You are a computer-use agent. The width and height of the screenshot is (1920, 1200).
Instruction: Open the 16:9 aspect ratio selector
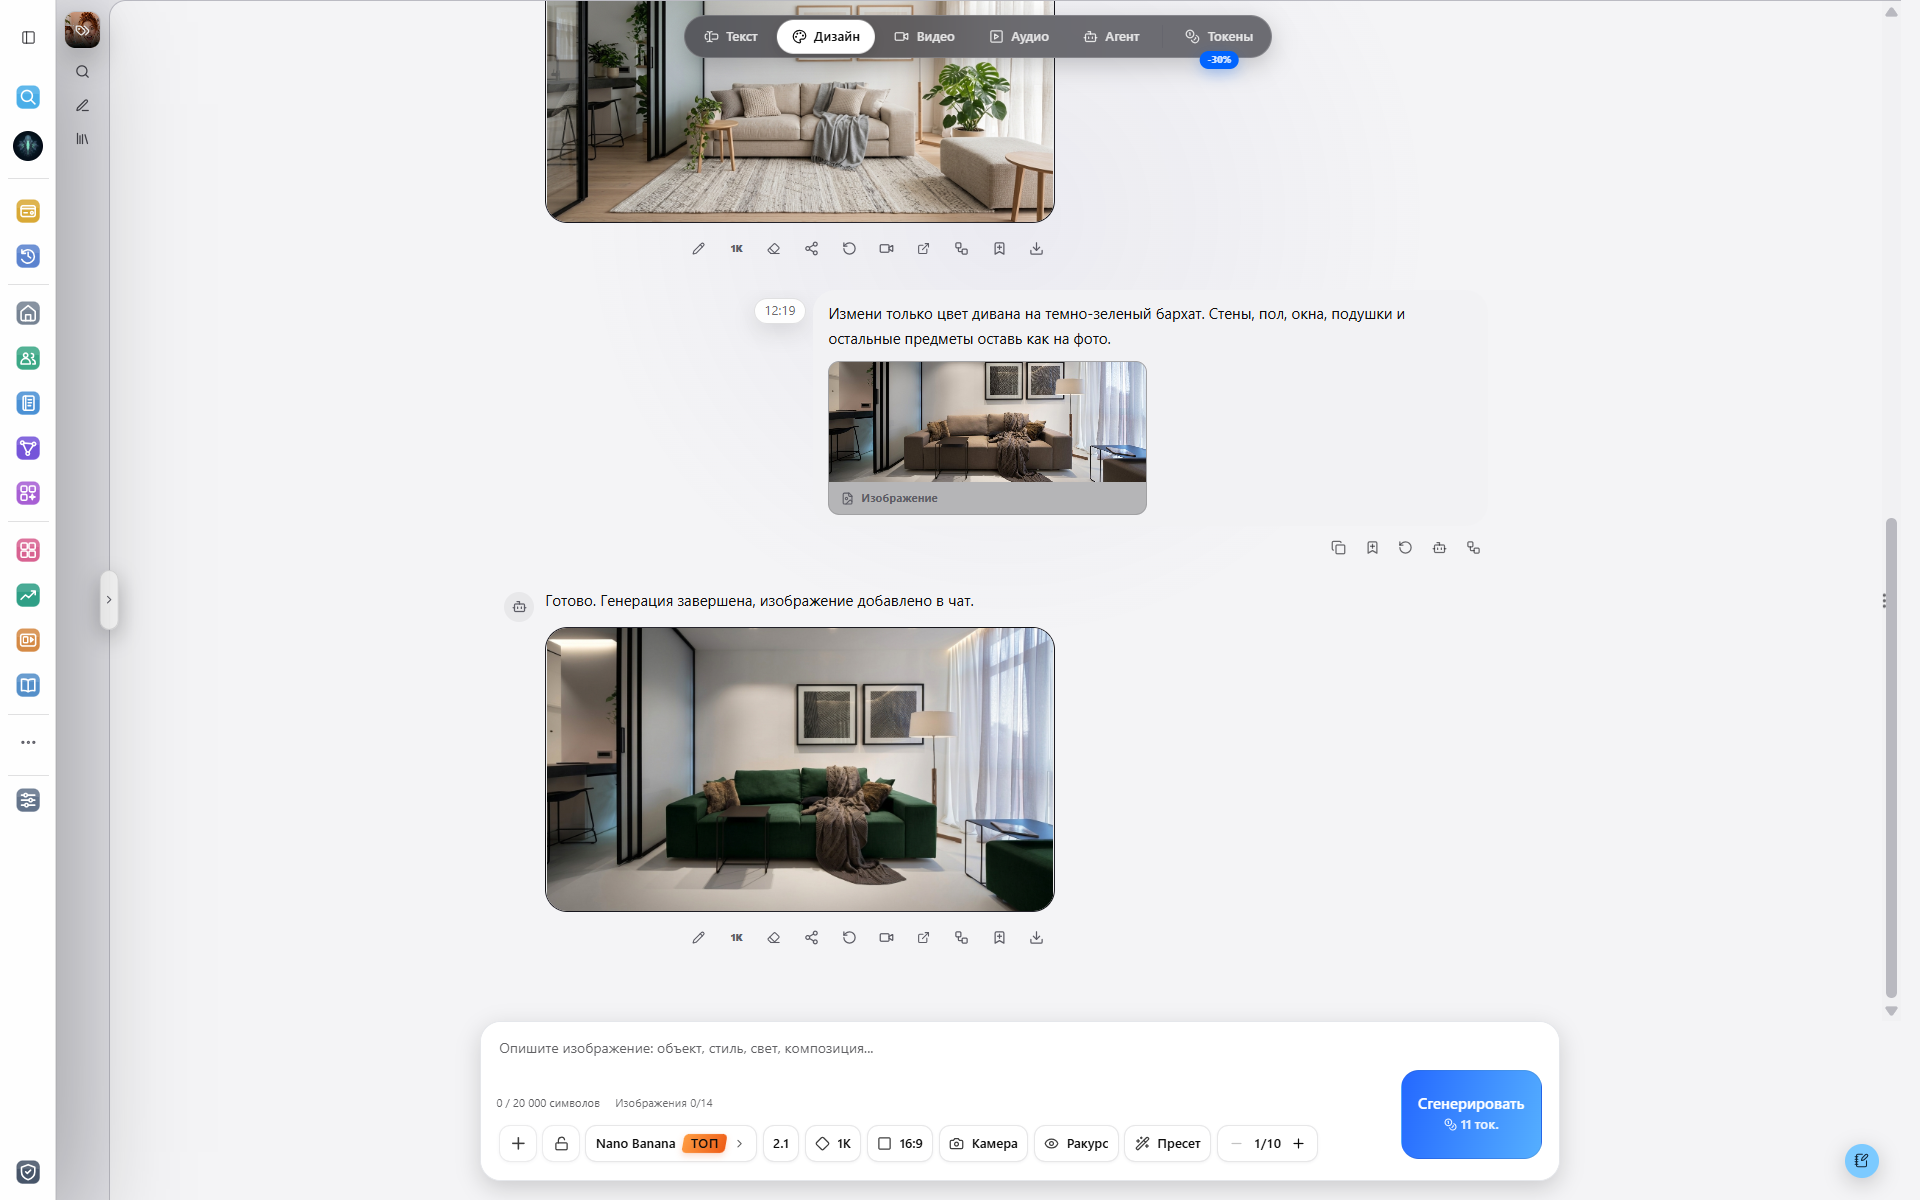900,1143
